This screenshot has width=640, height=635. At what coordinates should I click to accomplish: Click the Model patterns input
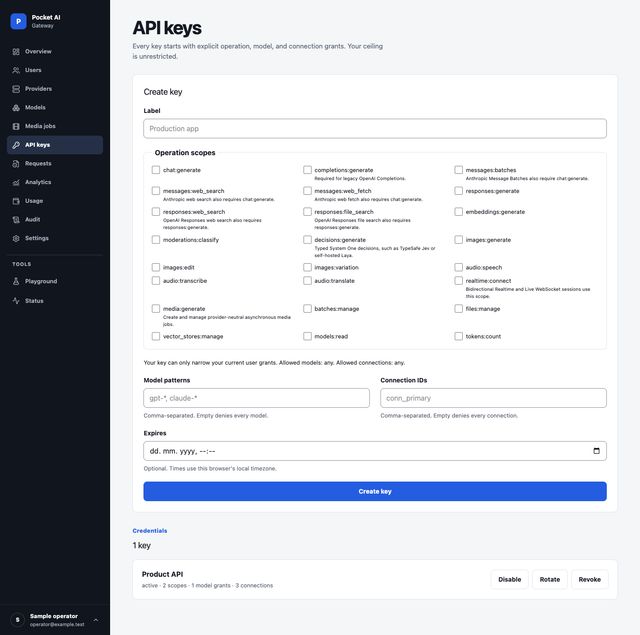pos(256,398)
